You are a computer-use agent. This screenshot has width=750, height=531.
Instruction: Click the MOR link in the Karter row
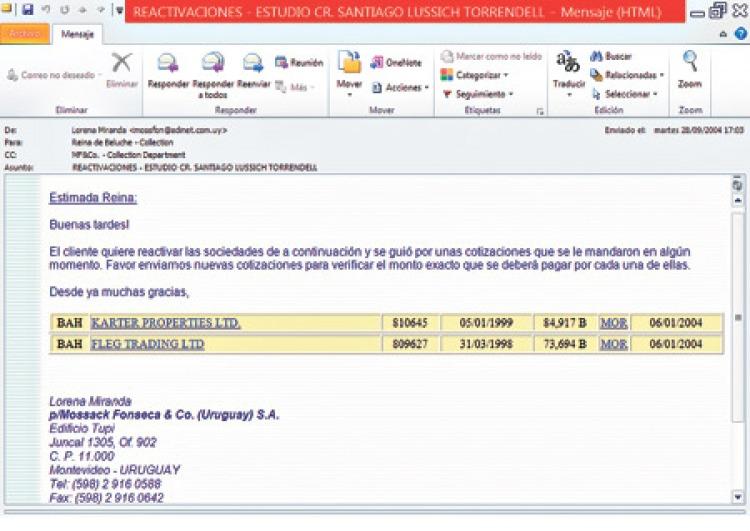pos(613,323)
